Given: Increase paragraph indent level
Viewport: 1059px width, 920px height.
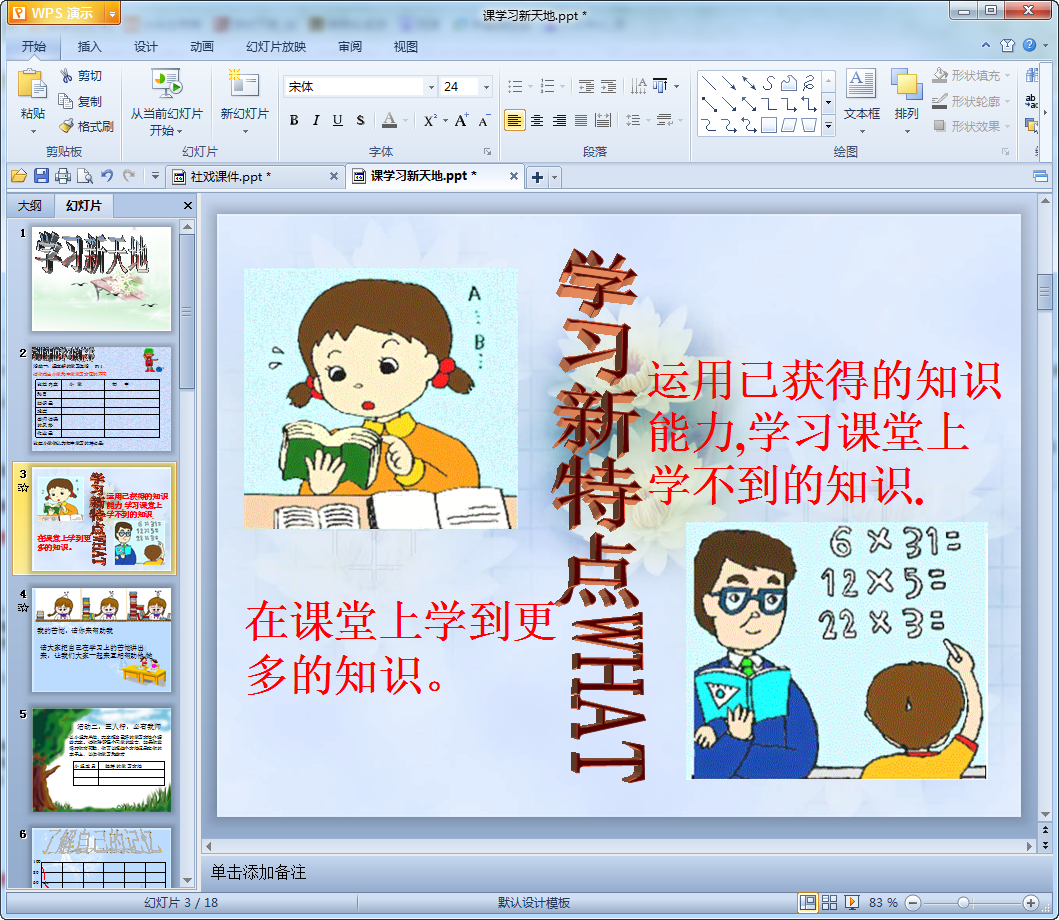Looking at the screenshot, I should coord(609,86).
